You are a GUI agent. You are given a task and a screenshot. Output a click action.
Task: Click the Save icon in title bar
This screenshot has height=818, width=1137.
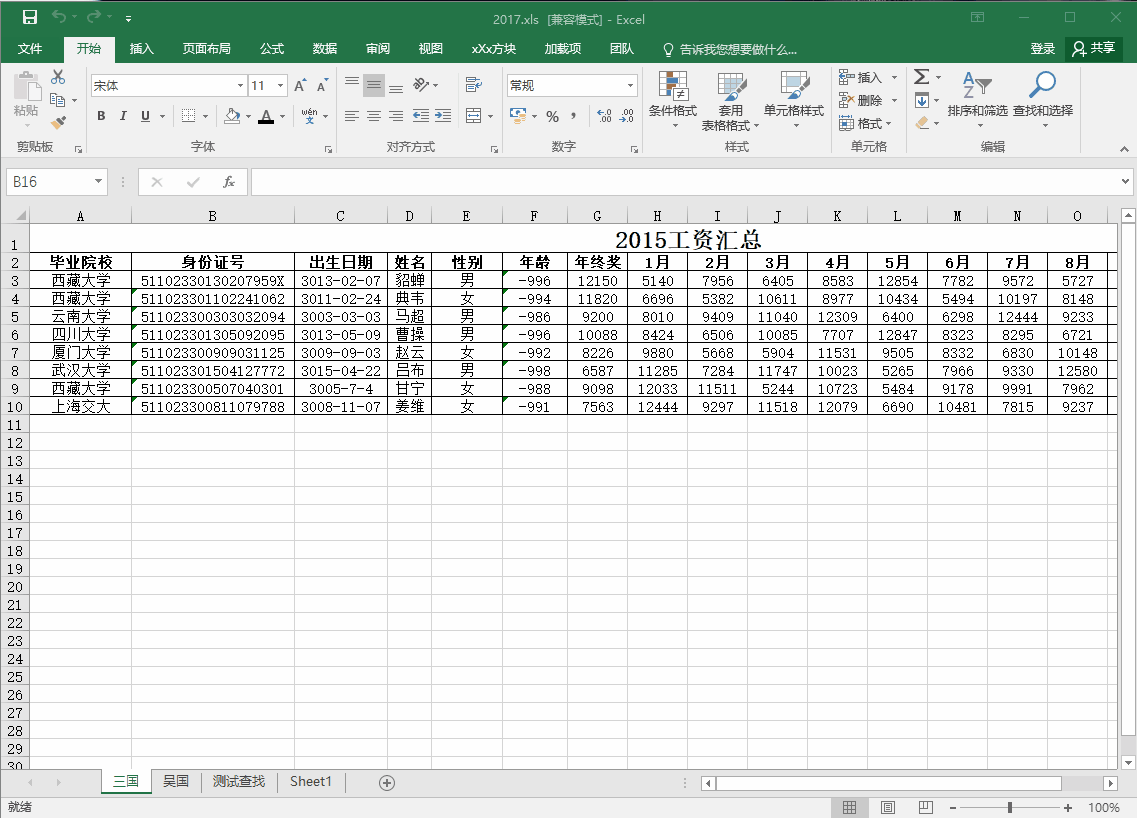click(x=30, y=17)
